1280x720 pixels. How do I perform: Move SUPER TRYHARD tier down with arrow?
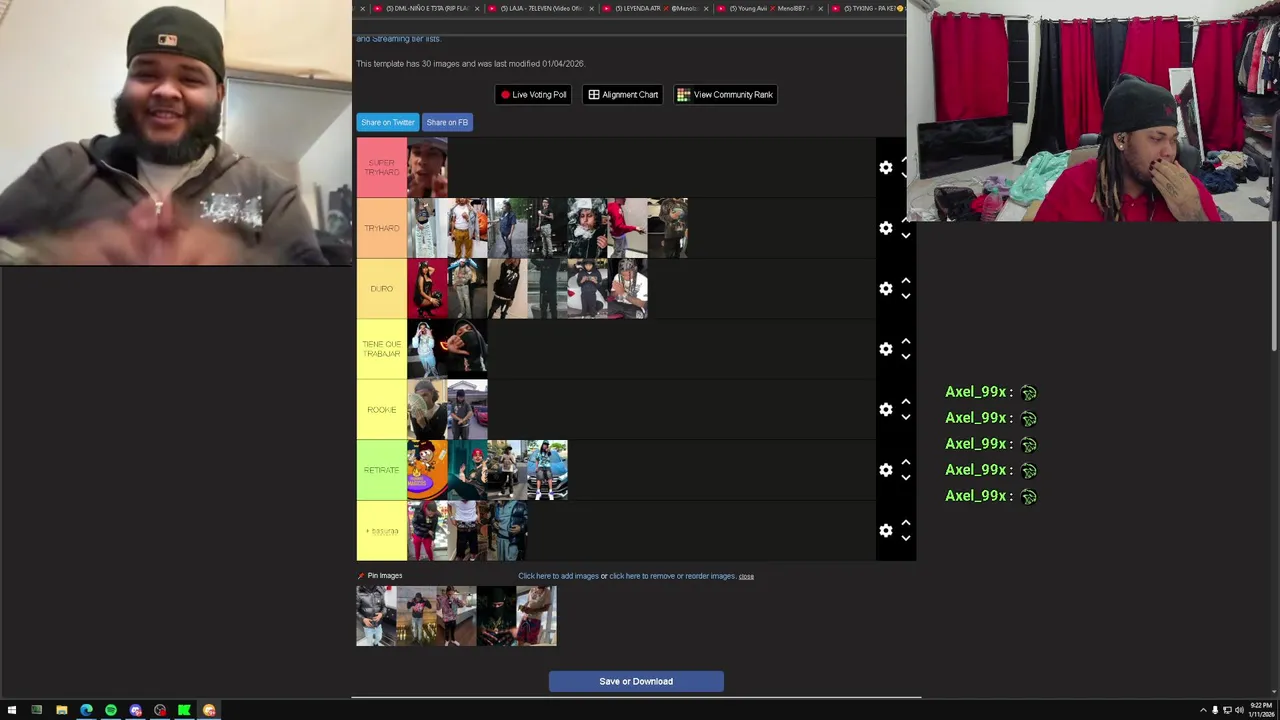point(906,176)
